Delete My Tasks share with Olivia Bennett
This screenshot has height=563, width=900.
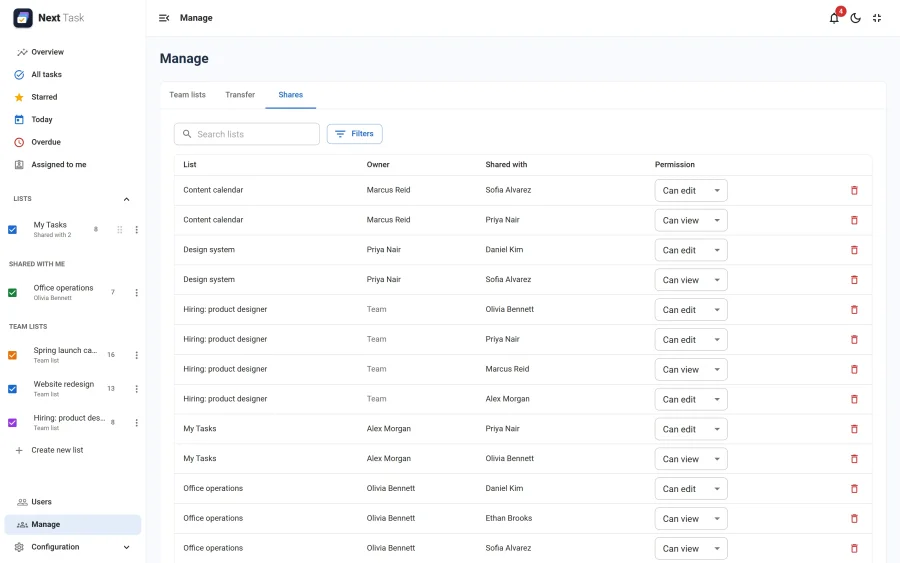tap(854, 459)
